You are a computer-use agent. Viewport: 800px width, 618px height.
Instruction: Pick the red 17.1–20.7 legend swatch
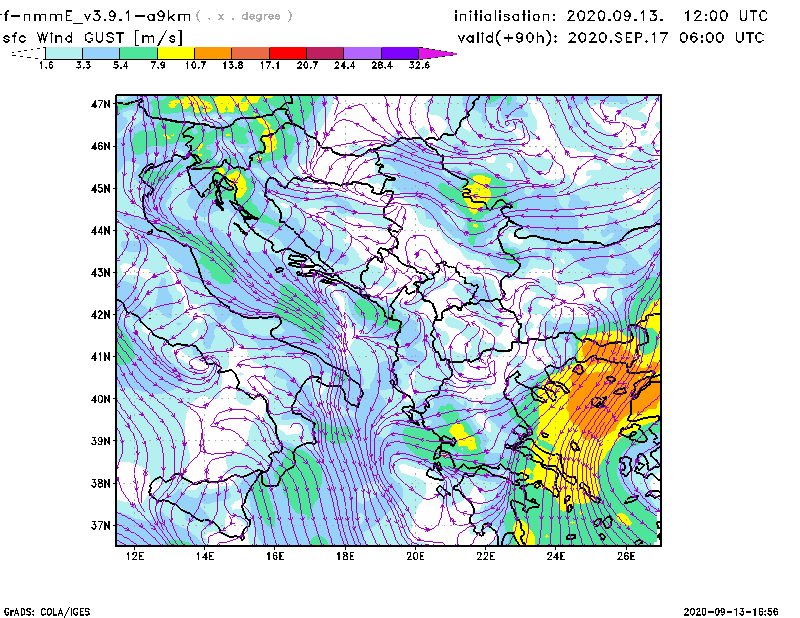(288, 53)
